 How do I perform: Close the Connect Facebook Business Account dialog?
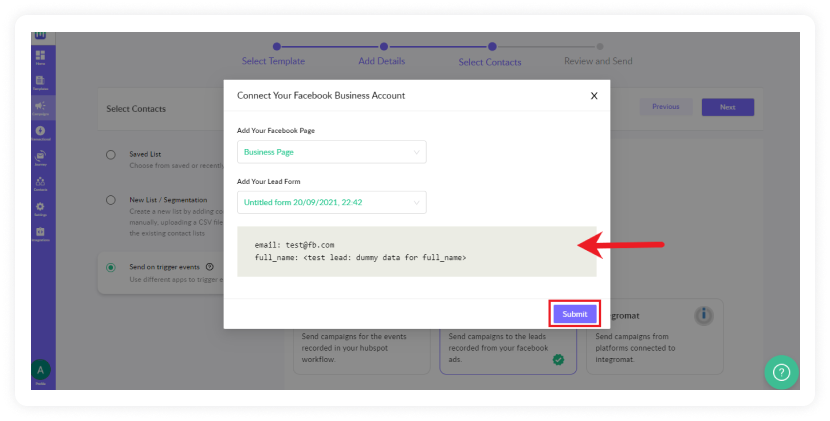click(x=594, y=96)
